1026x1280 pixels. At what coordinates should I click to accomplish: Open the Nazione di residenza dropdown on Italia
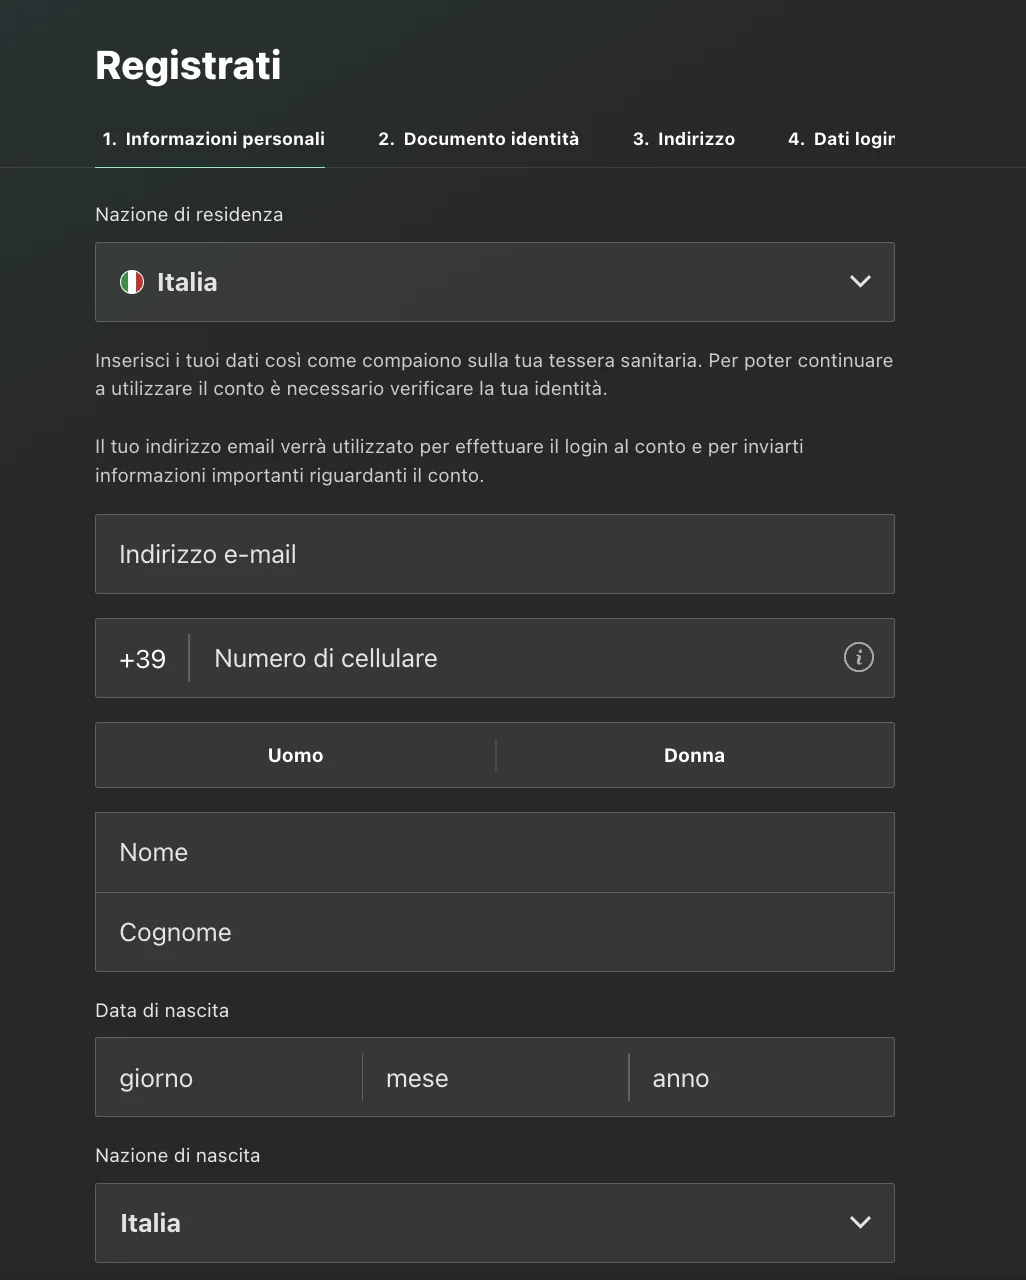point(494,282)
